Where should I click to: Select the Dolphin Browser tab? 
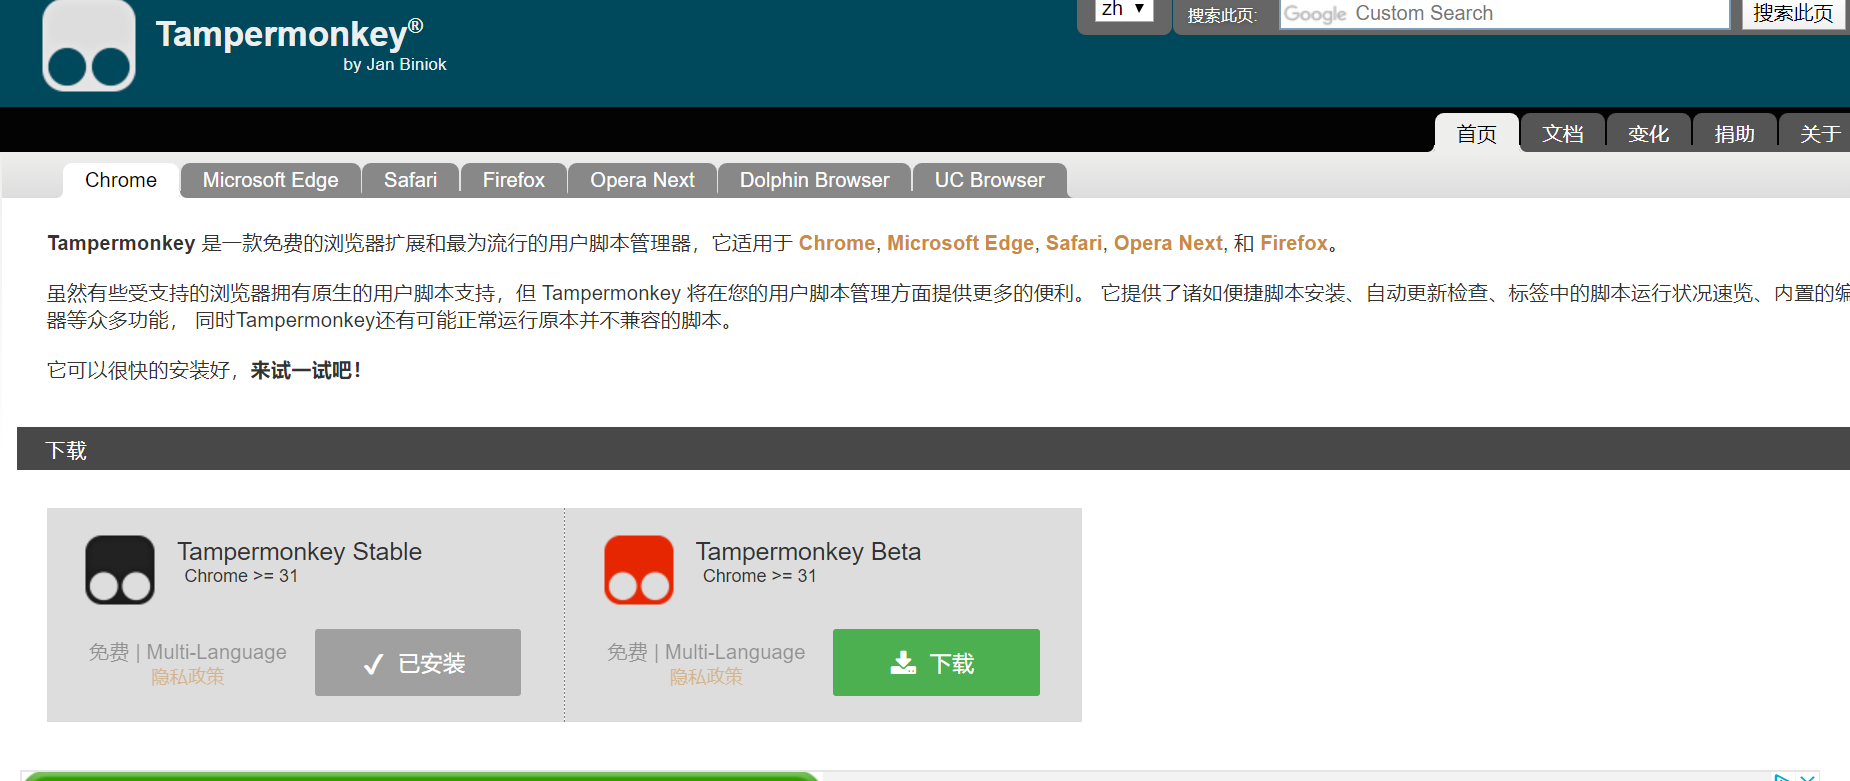tap(815, 180)
